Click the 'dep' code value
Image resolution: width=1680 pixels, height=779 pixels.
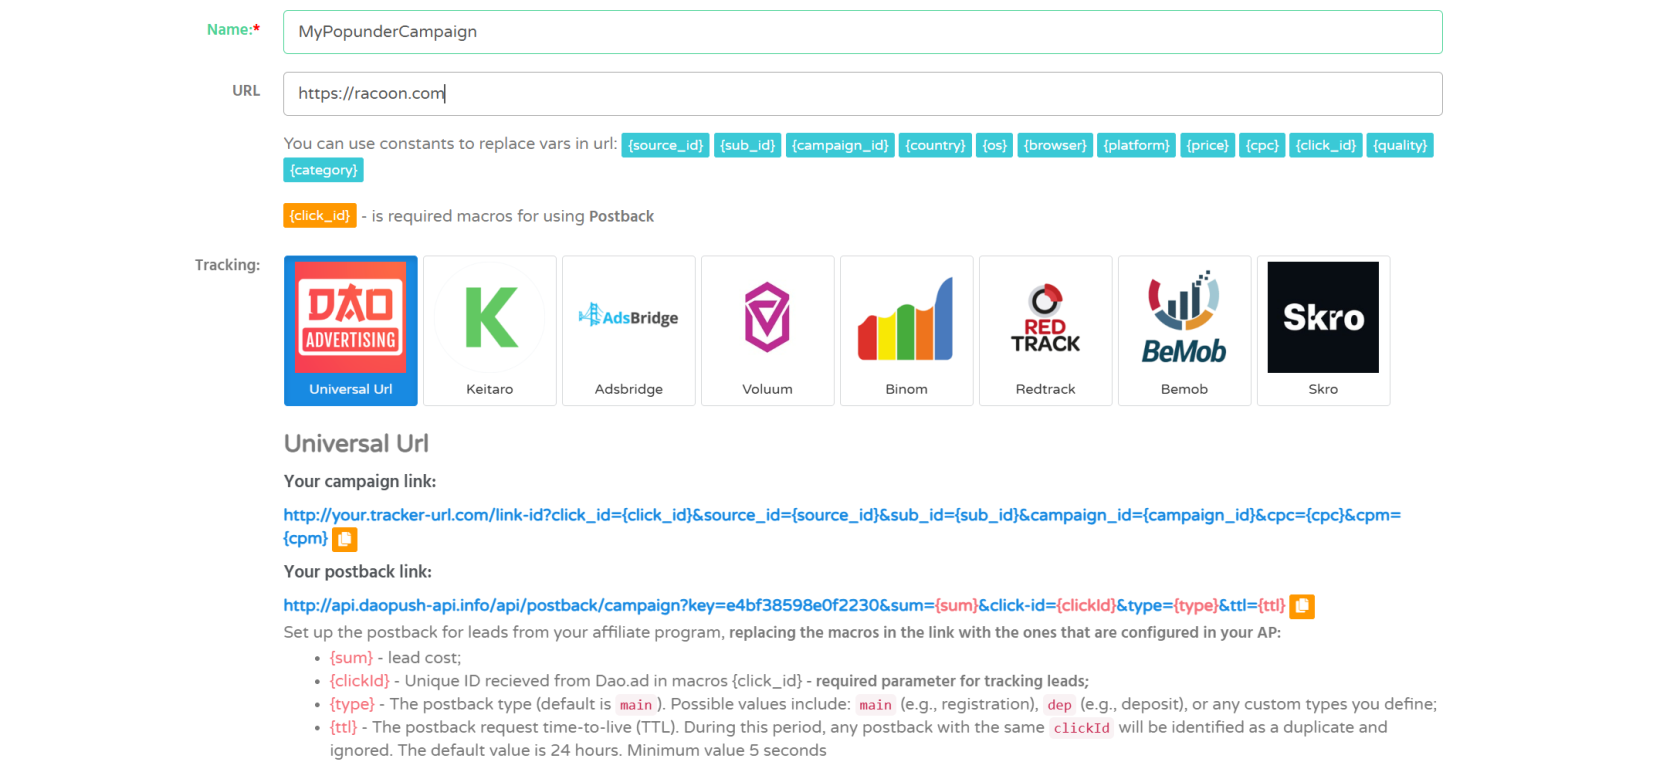[1059, 705]
